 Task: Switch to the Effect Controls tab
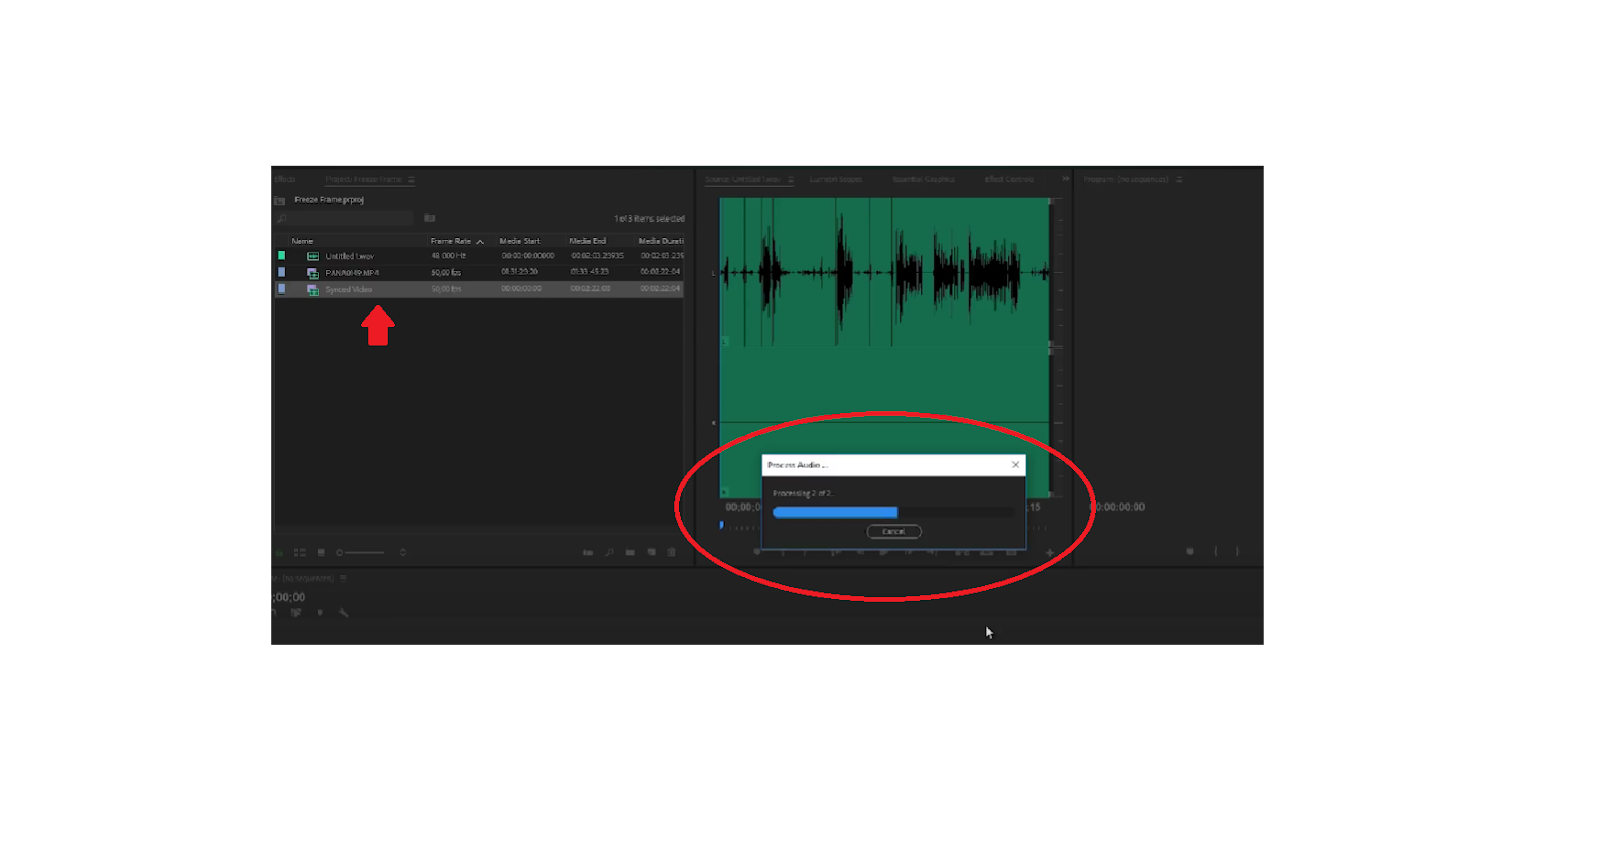1009,180
